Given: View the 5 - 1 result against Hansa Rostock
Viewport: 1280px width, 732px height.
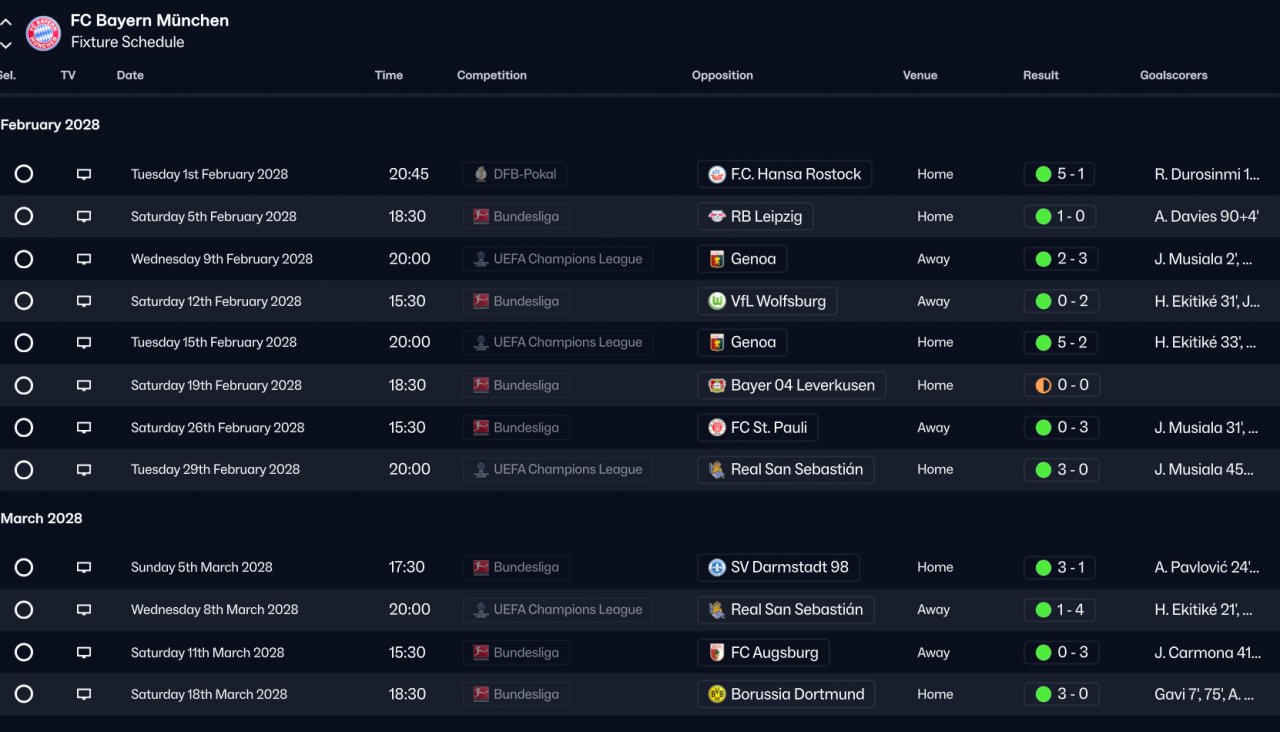Looking at the screenshot, I should pyautogui.click(x=1059, y=174).
